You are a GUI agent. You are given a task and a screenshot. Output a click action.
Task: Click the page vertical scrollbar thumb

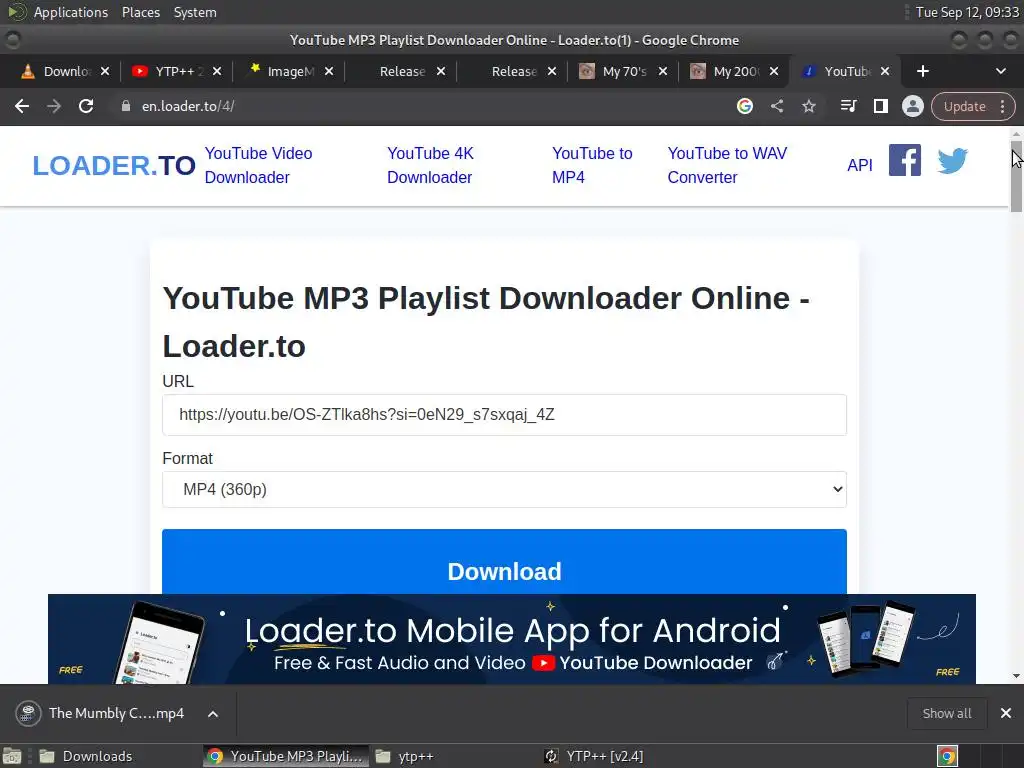click(x=1016, y=176)
